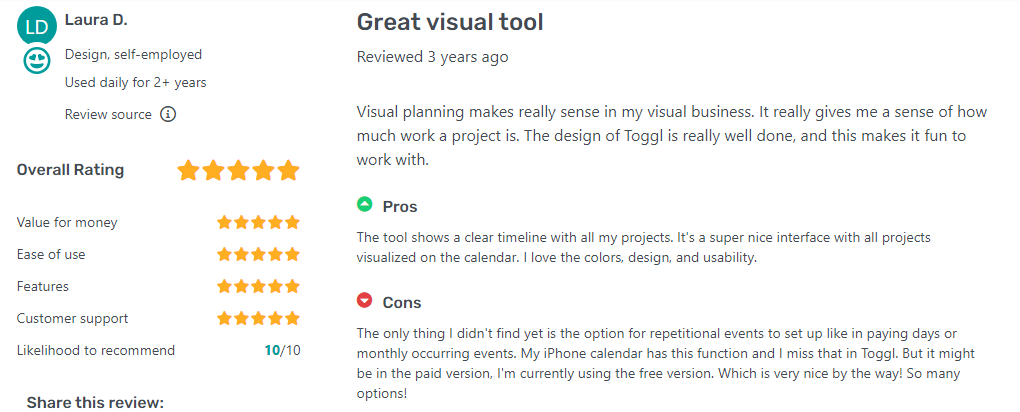Click the Review source label

click(x=108, y=114)
